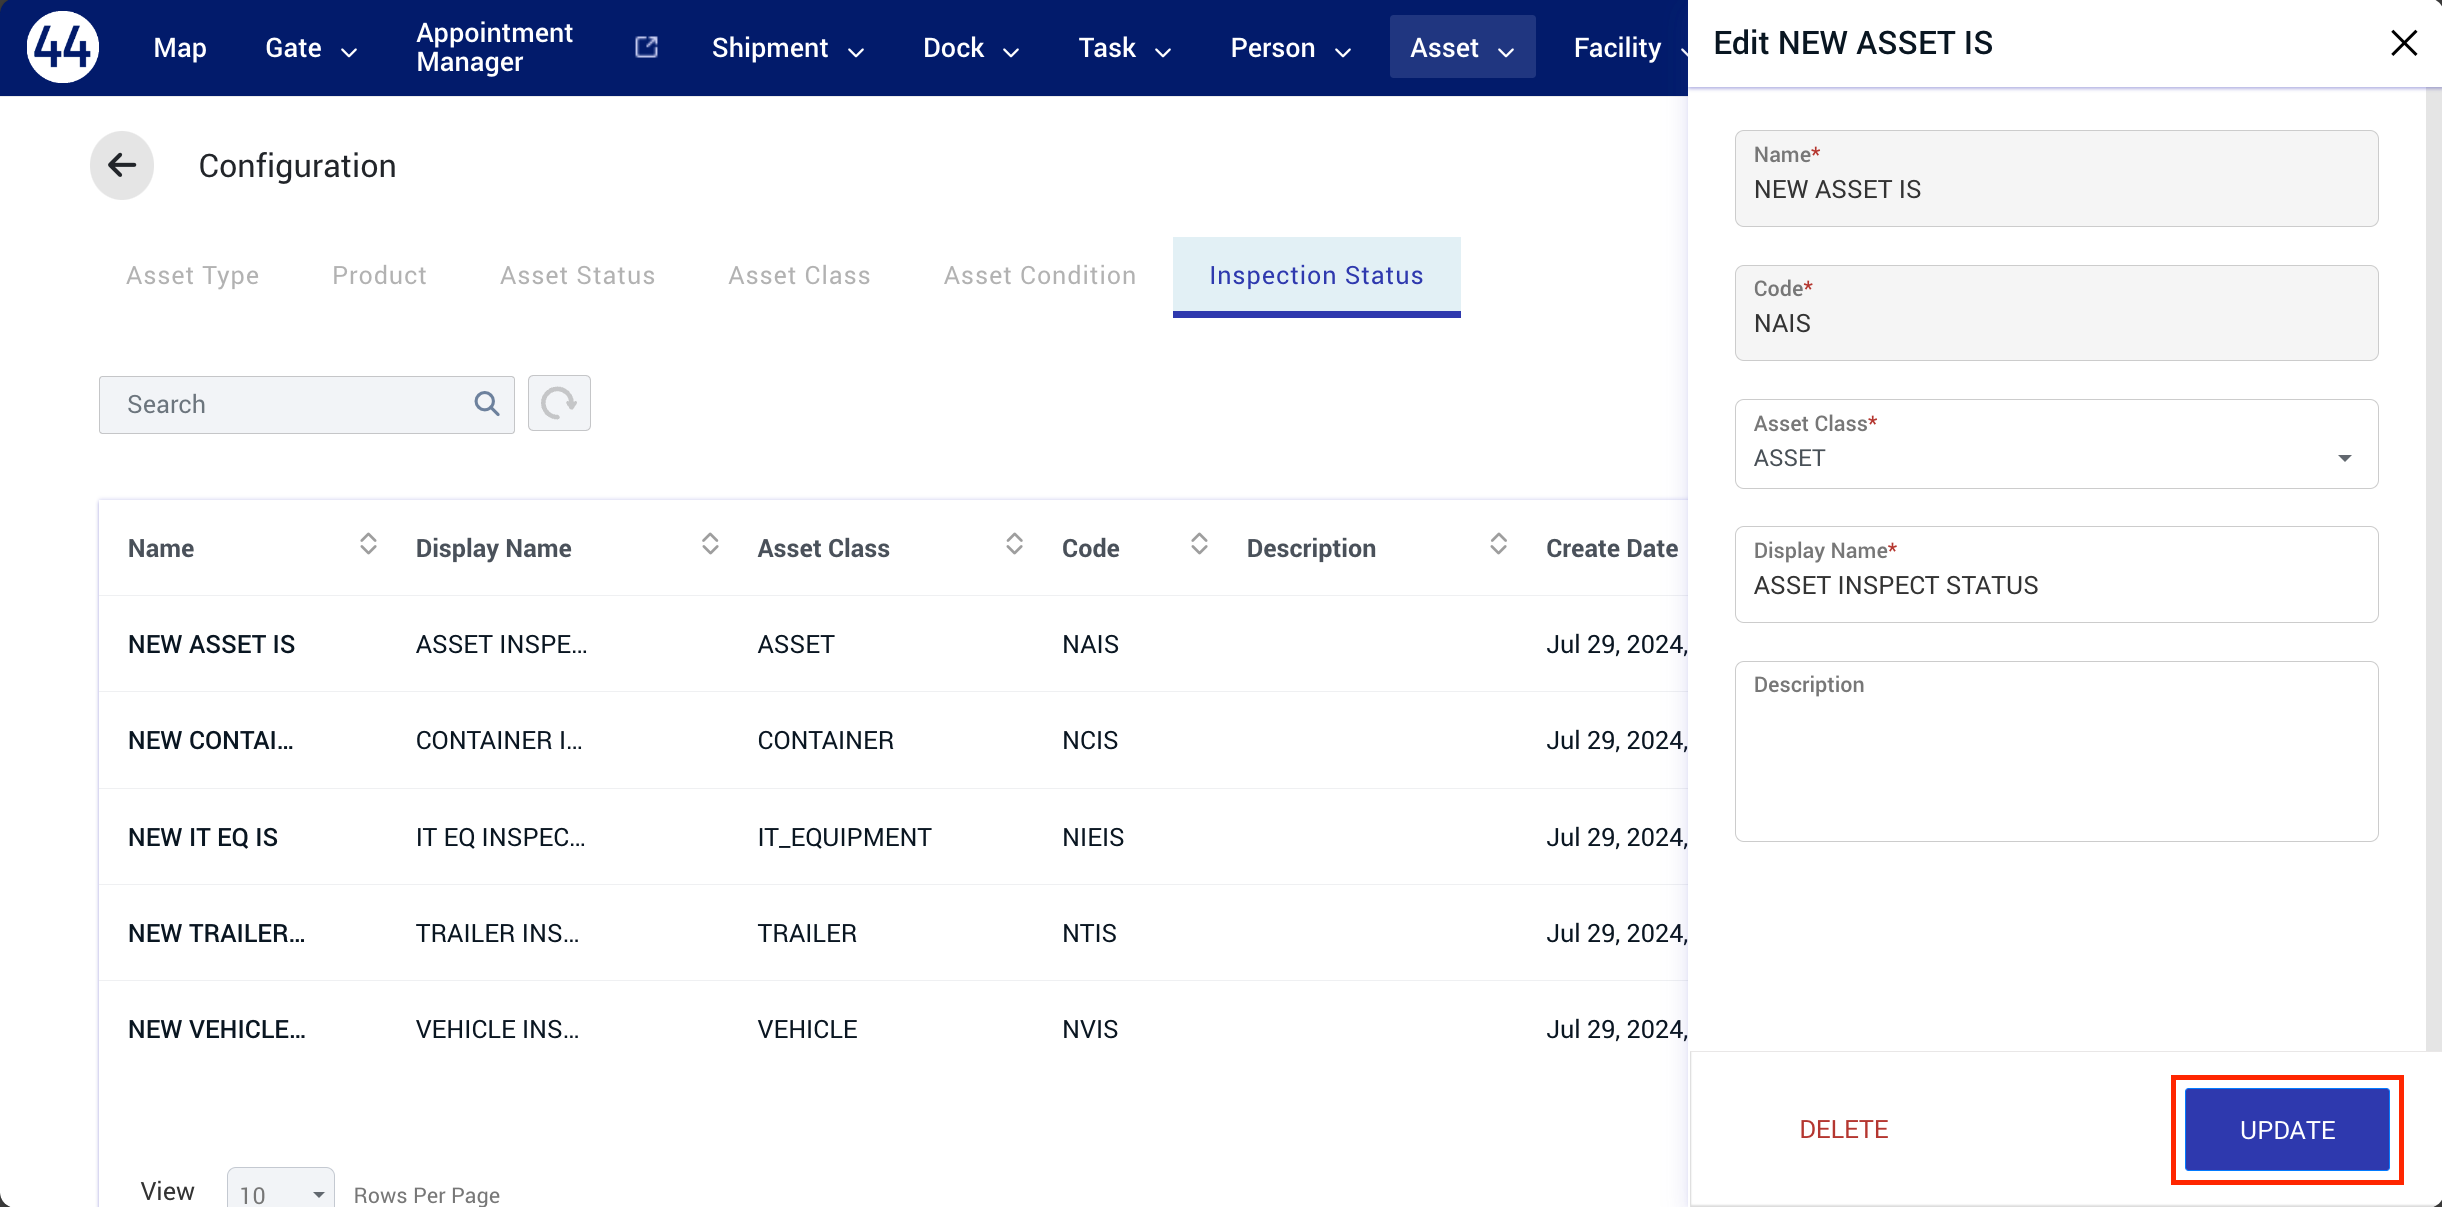
Task: Go back using the arrow icon
Action: click(x=122, y=165)
